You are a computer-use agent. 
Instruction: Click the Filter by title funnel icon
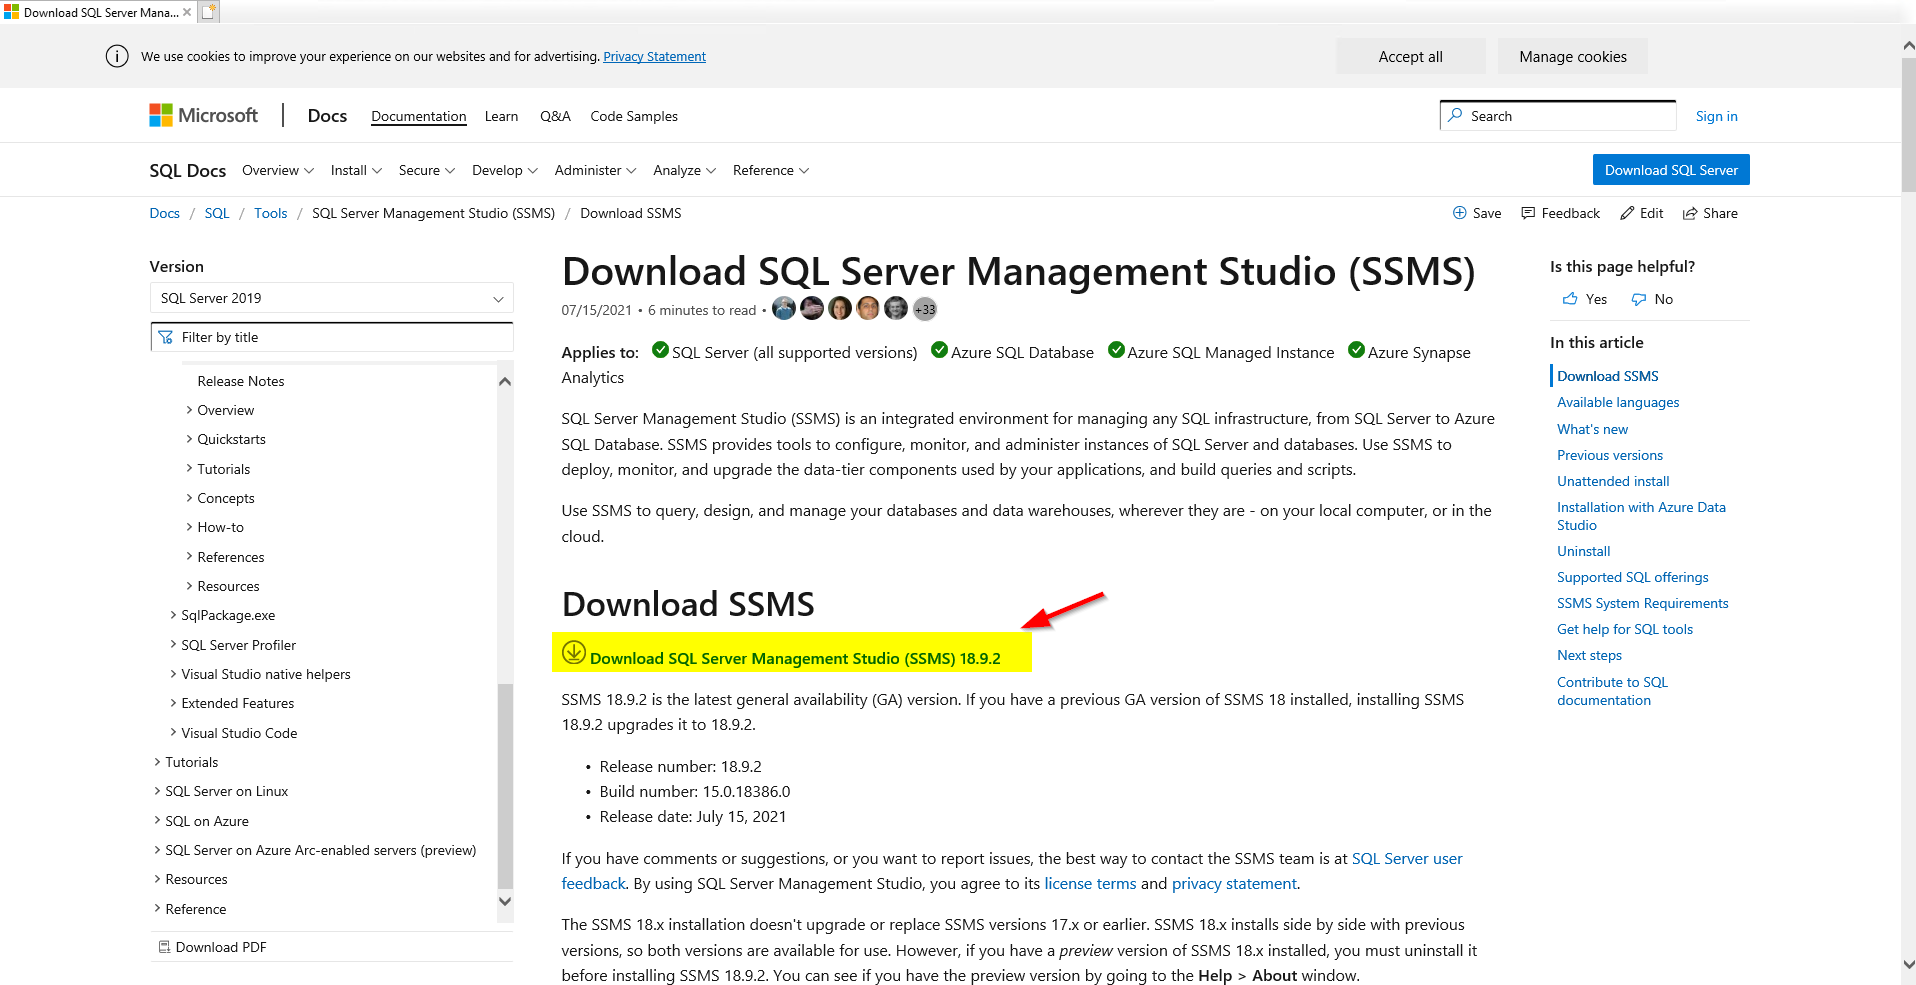coord(166,337)
